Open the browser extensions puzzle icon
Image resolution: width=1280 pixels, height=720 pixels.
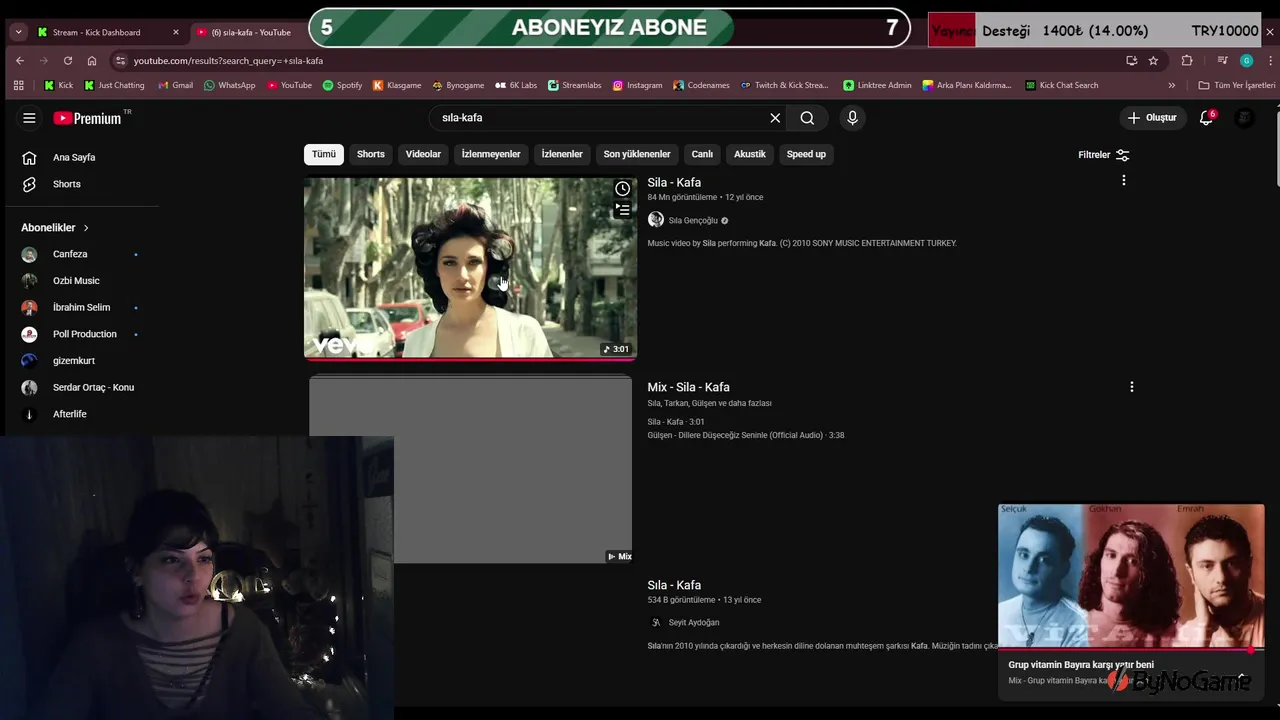[x=1187, y=61]
